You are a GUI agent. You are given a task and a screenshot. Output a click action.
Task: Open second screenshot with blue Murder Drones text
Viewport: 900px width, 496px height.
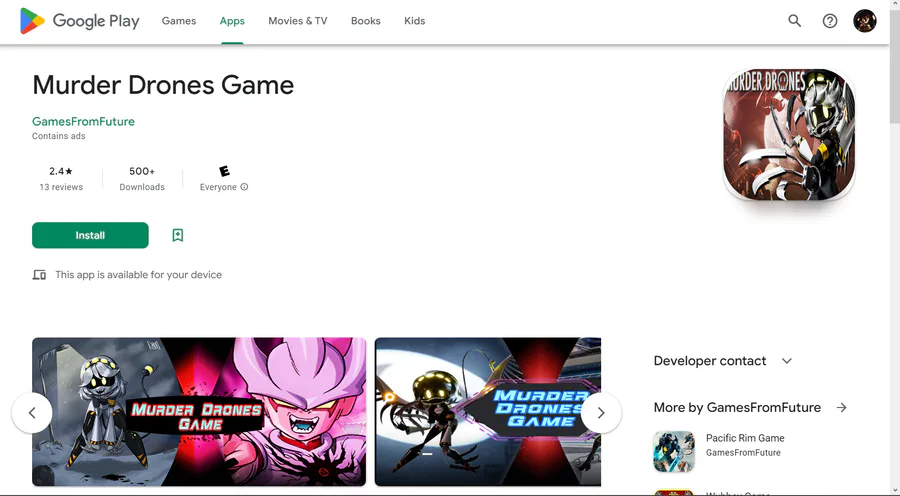coord(488,412)
